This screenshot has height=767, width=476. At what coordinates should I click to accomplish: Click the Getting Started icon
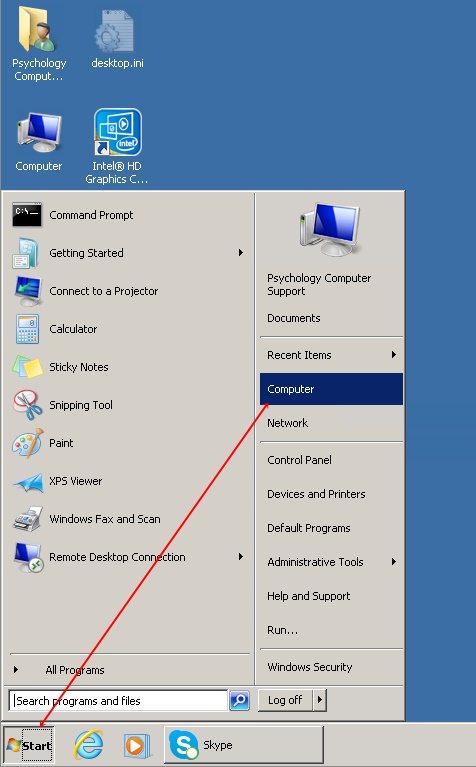coord(25,253)
